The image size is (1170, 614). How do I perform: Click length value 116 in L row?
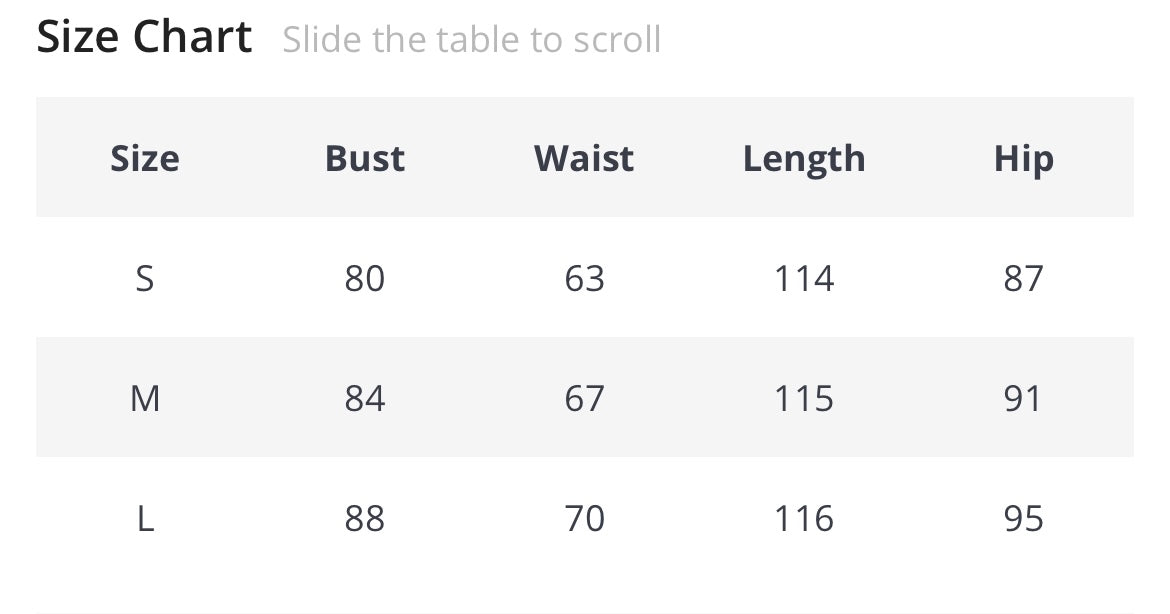(804, 518)
